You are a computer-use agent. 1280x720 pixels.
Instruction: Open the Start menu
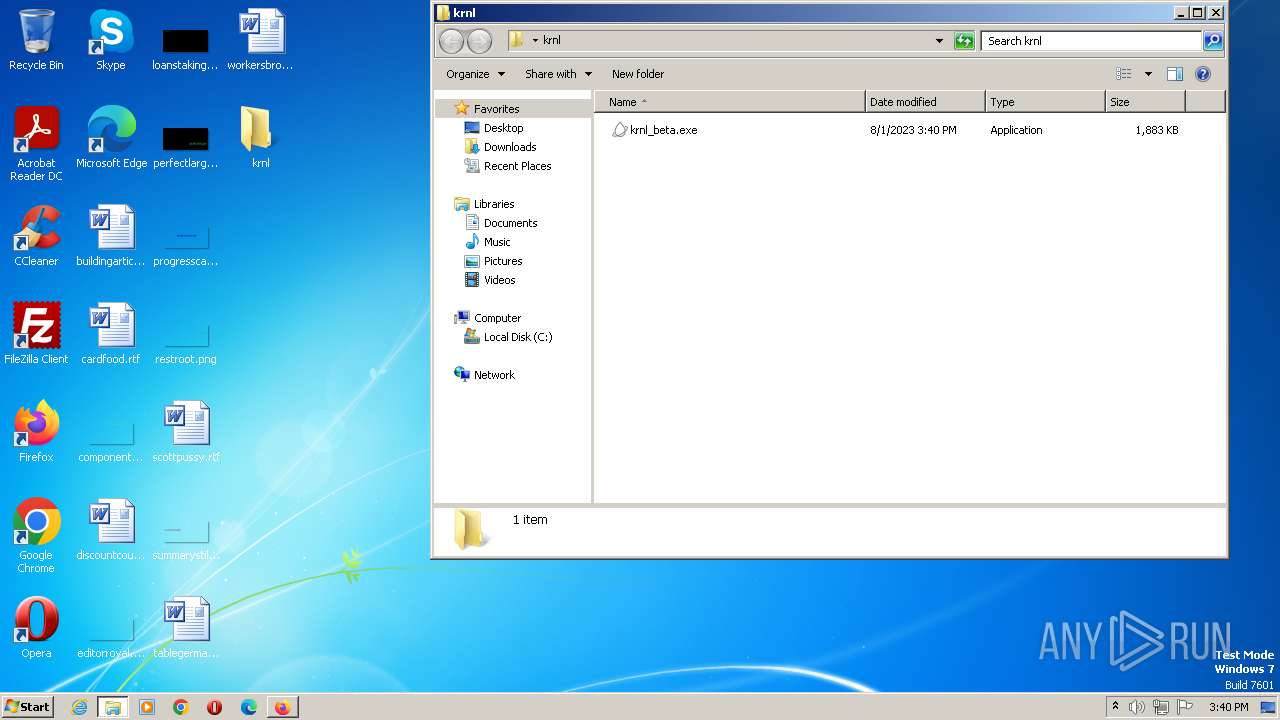28,707
